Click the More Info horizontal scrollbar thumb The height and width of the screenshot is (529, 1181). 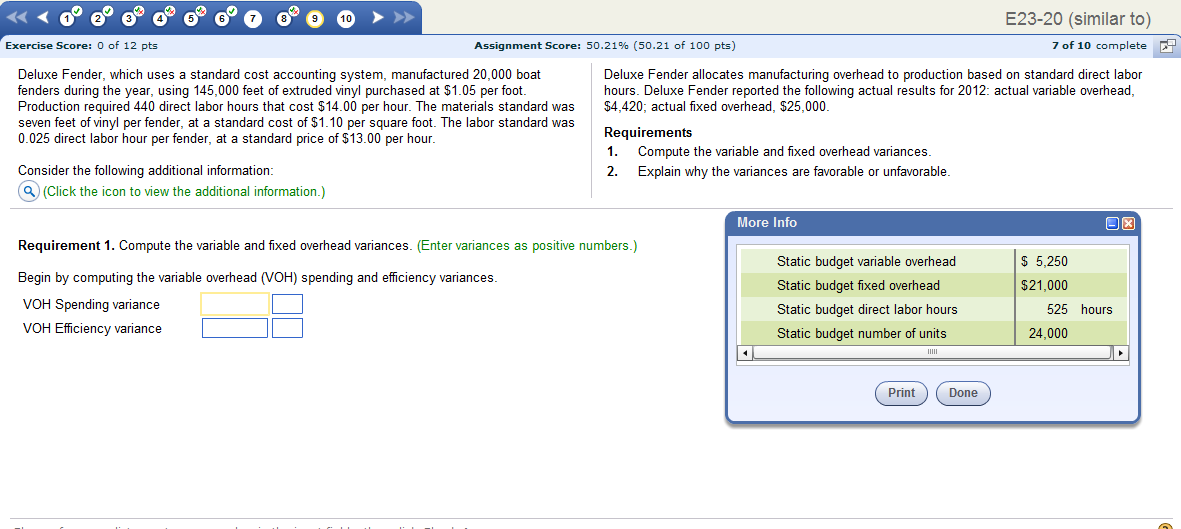click(932, 353)
